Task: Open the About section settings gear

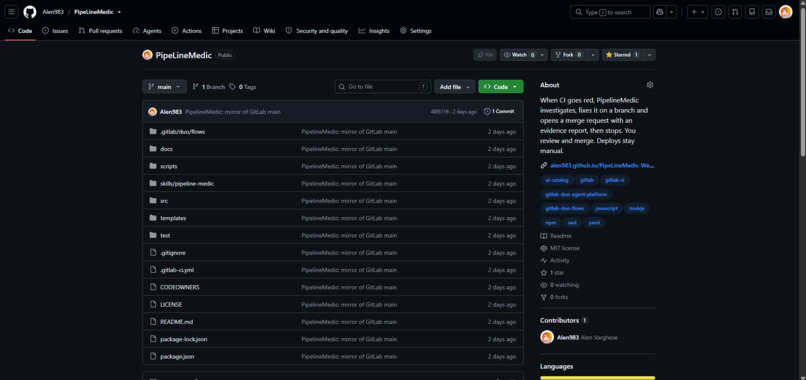Action: [x=650, y=85]
